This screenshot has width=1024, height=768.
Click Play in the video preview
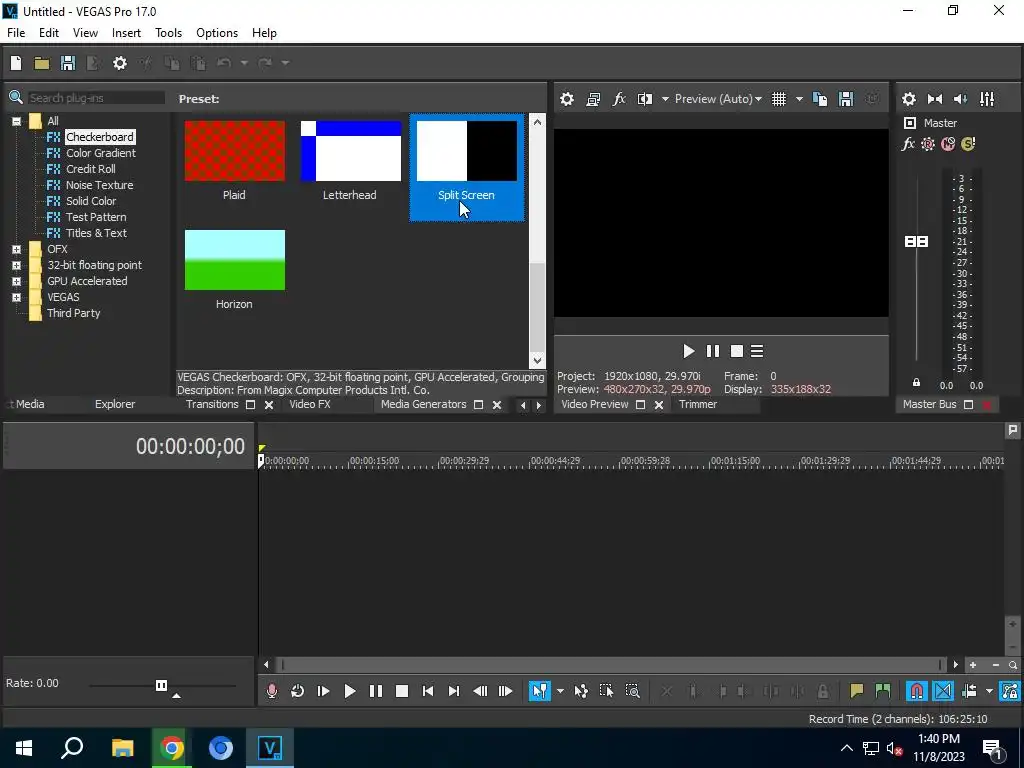coord(688,351)
